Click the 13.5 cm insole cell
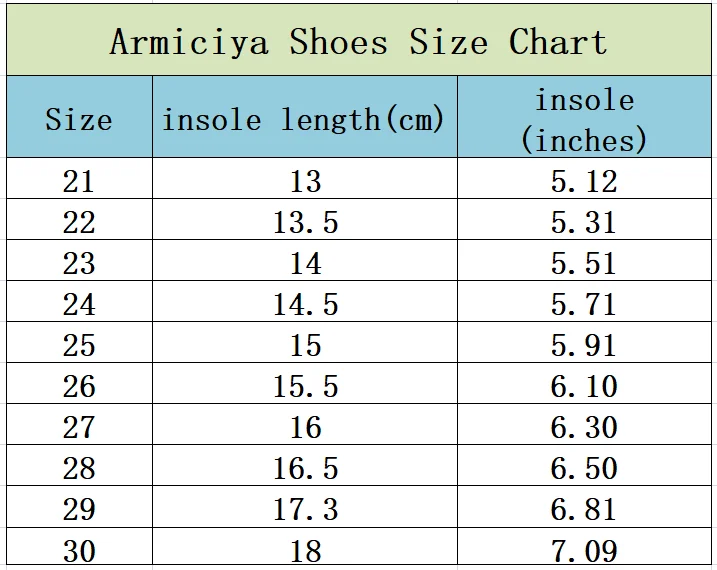The height and width of the screenshot is (570, 717). [x=305, y=222]
